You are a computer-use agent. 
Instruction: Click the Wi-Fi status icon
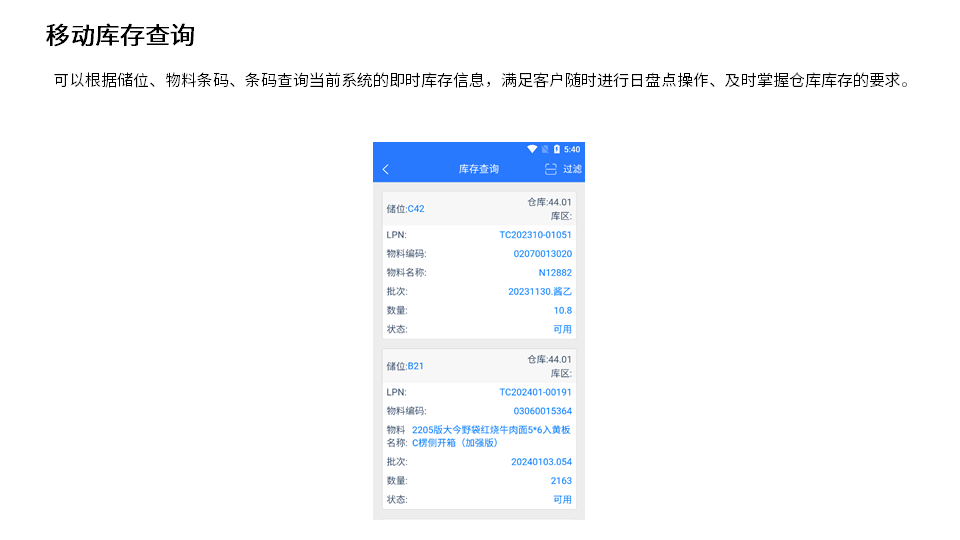click(x=532, y=149)
